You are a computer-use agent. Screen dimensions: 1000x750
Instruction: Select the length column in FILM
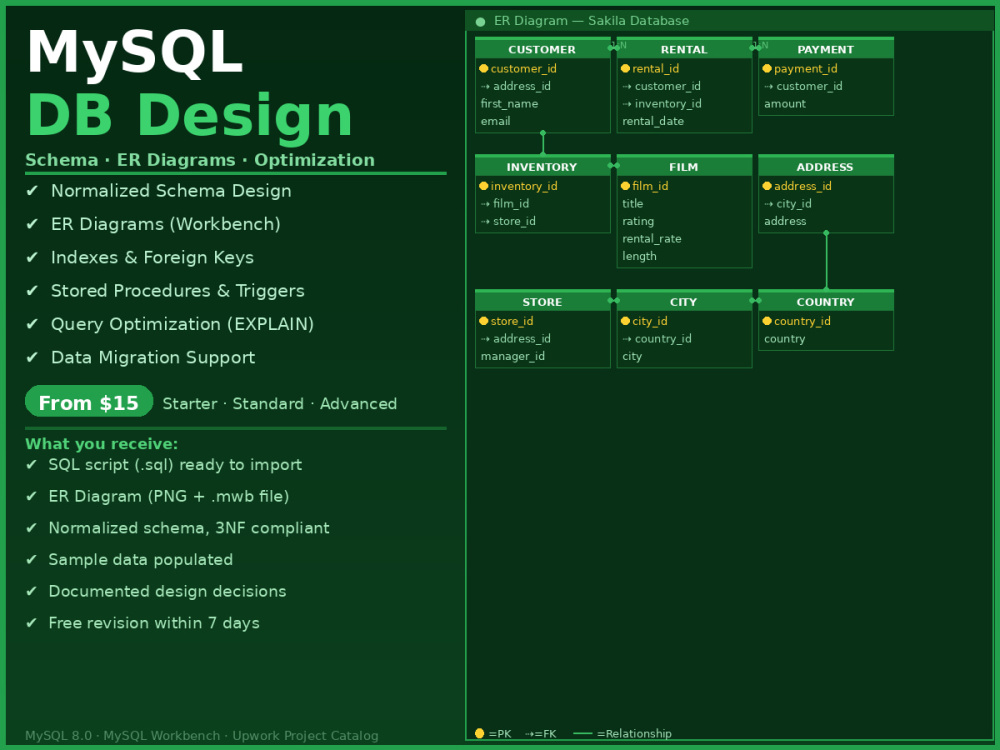[x=639, y=256]
